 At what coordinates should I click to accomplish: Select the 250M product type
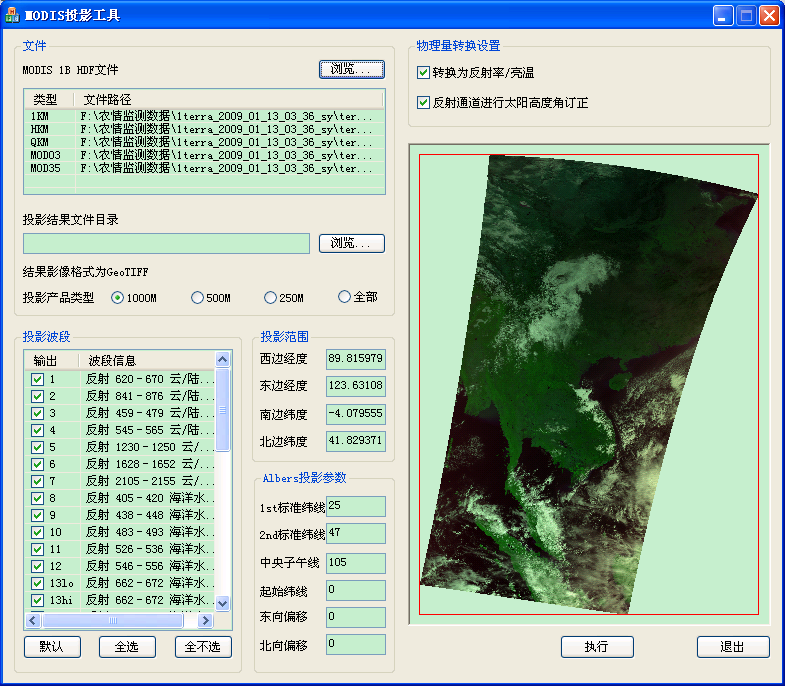coord(270,298)
